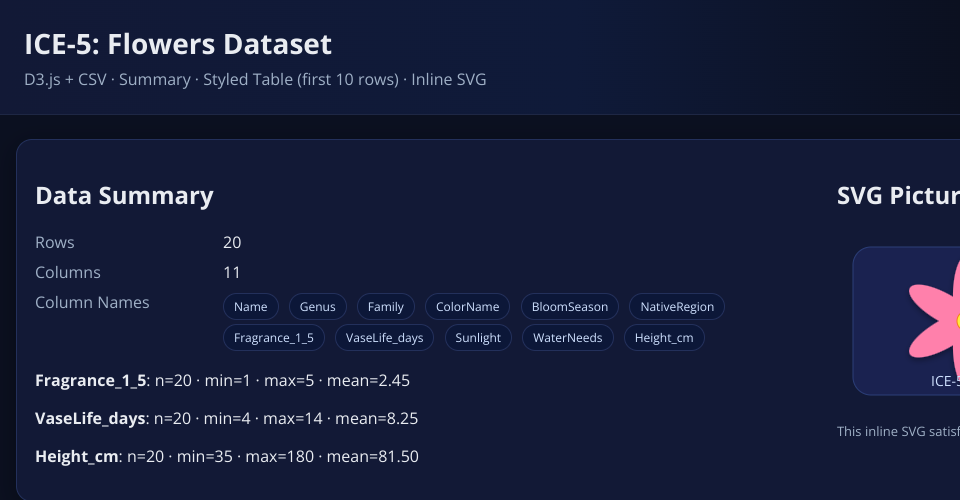Click the page subtitle under the title

pos(255,80)
